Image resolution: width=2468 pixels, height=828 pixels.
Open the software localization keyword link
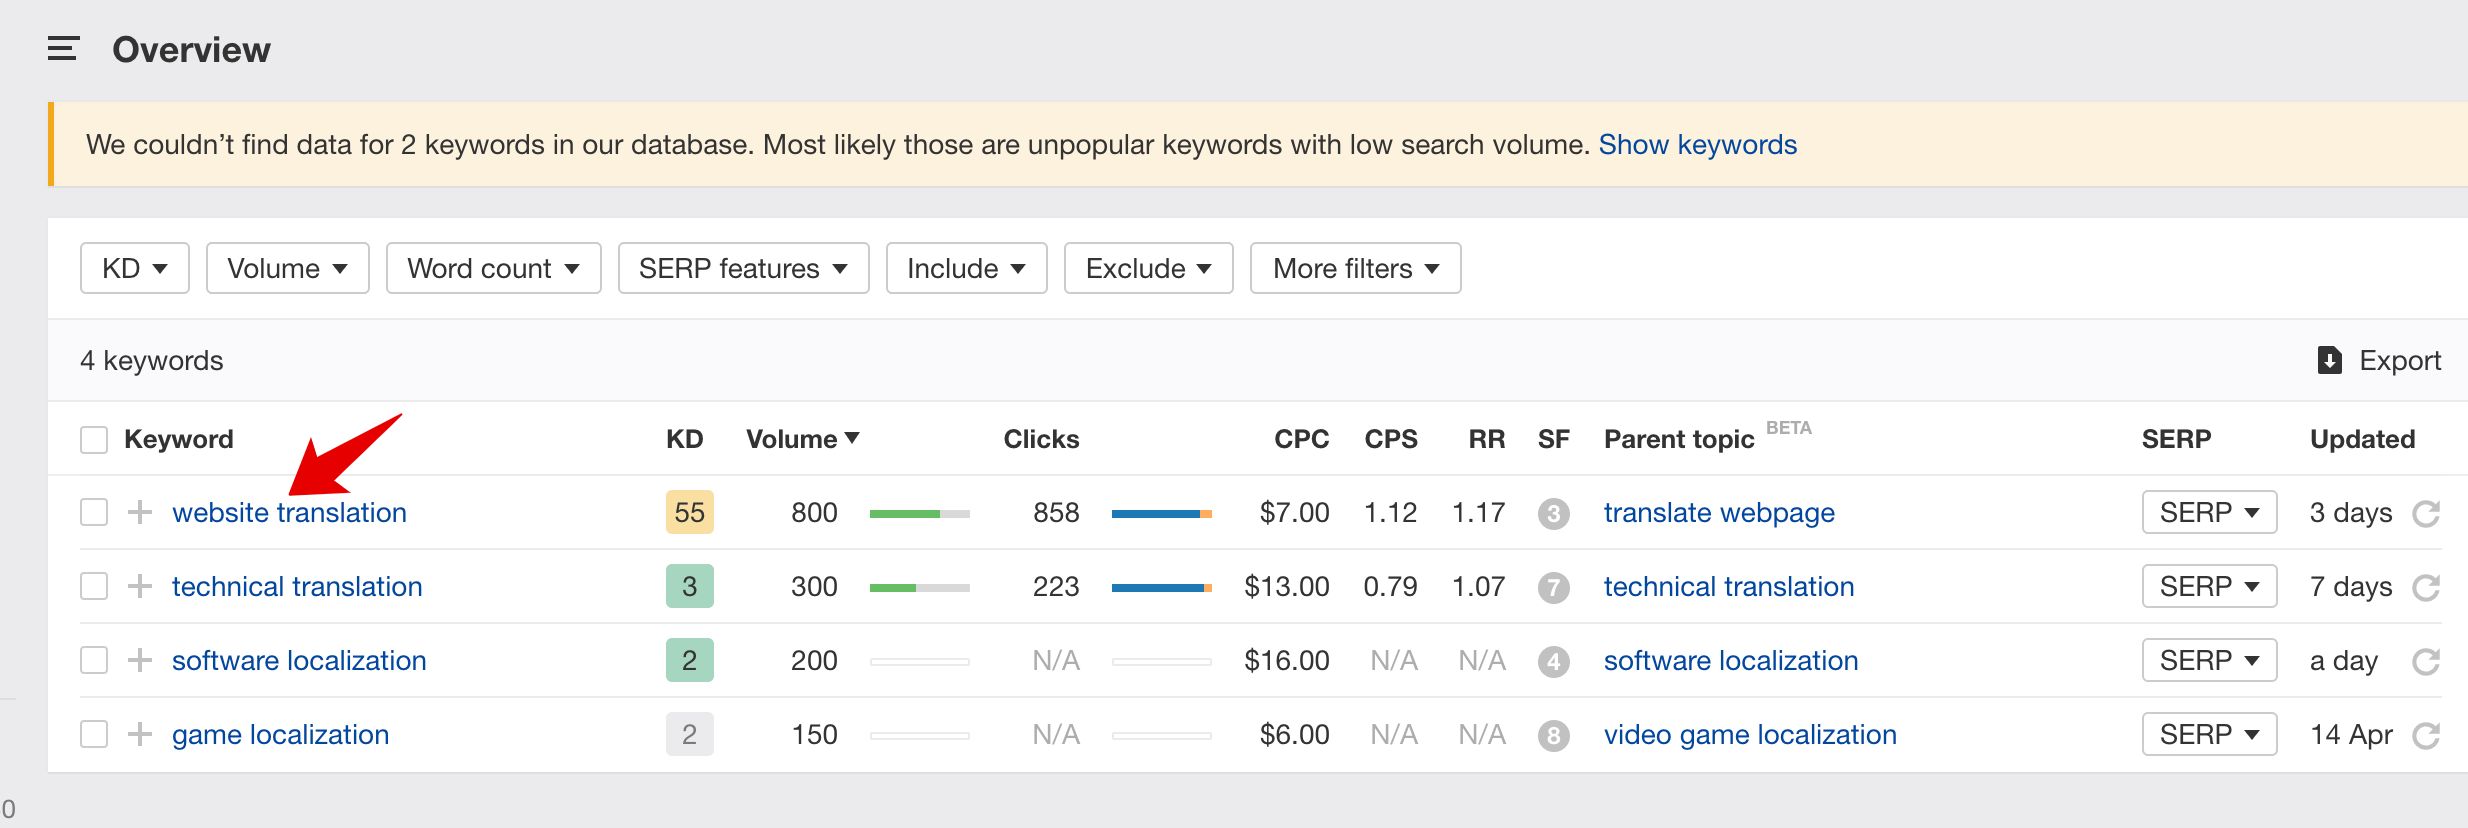299,660
